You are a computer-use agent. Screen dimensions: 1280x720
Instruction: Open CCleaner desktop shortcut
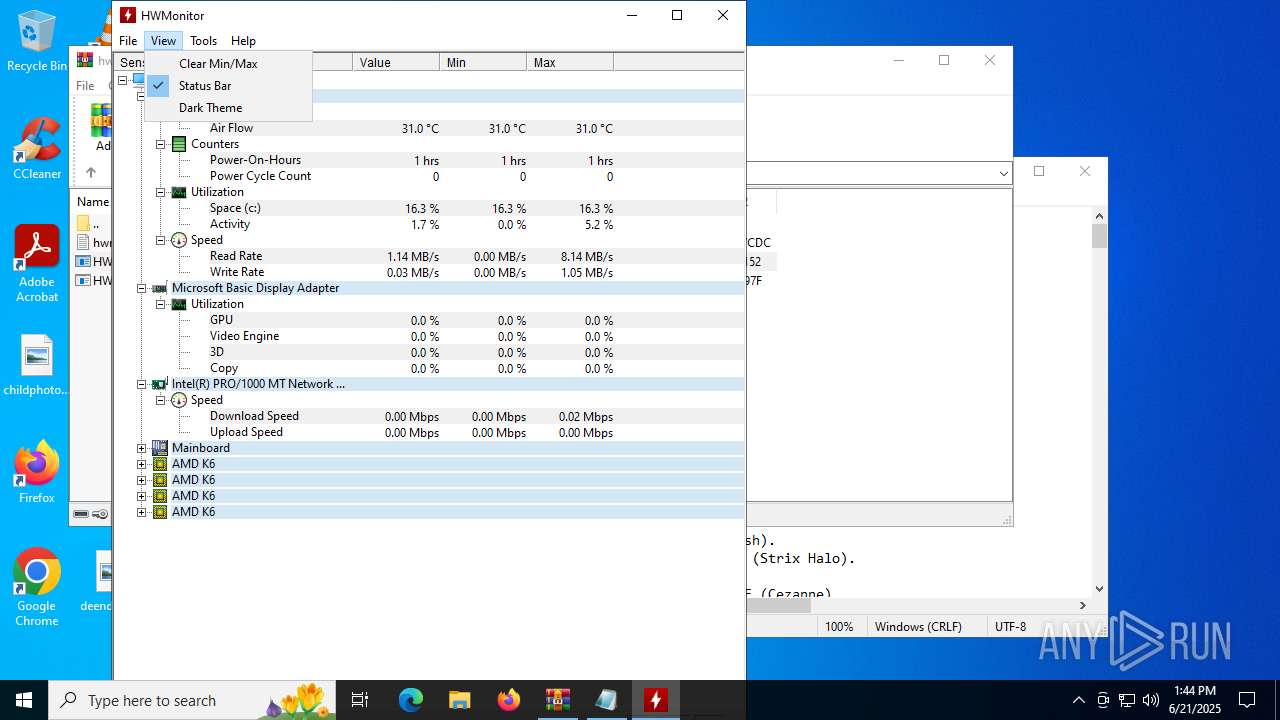pyautogui.click(x=37, y=149)
